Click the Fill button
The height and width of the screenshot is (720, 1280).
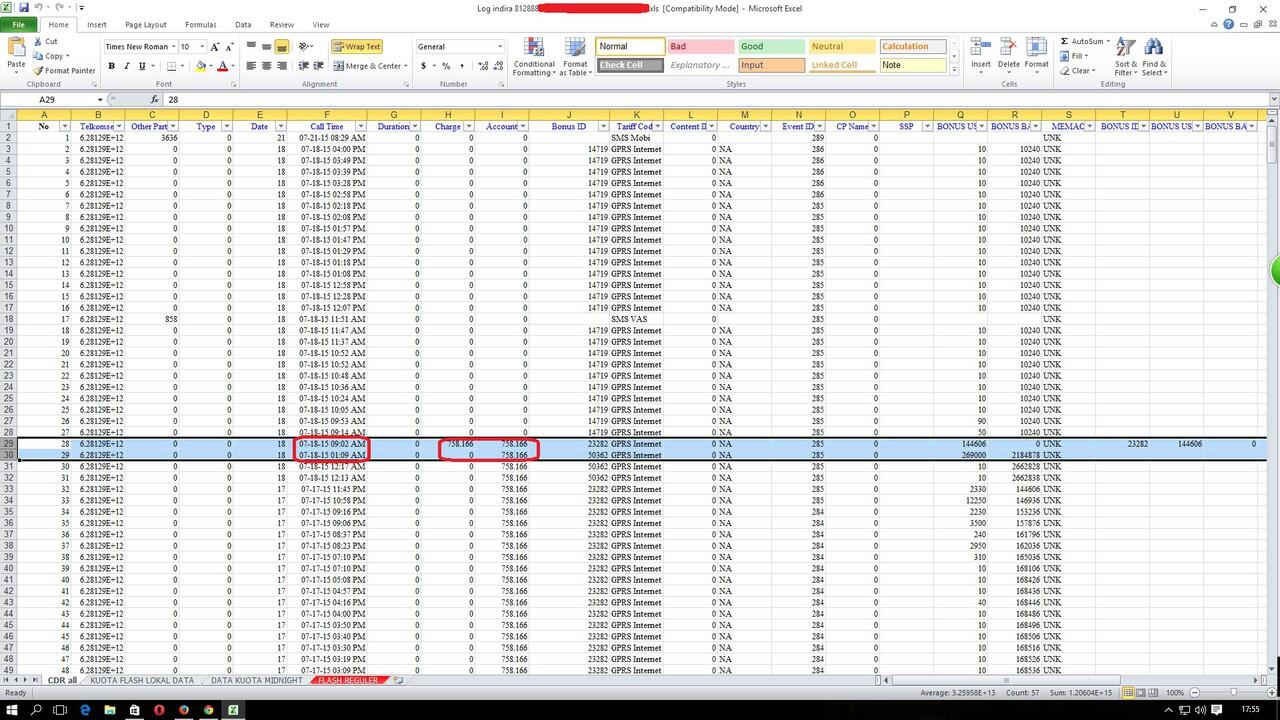(x=1074, y=56)
